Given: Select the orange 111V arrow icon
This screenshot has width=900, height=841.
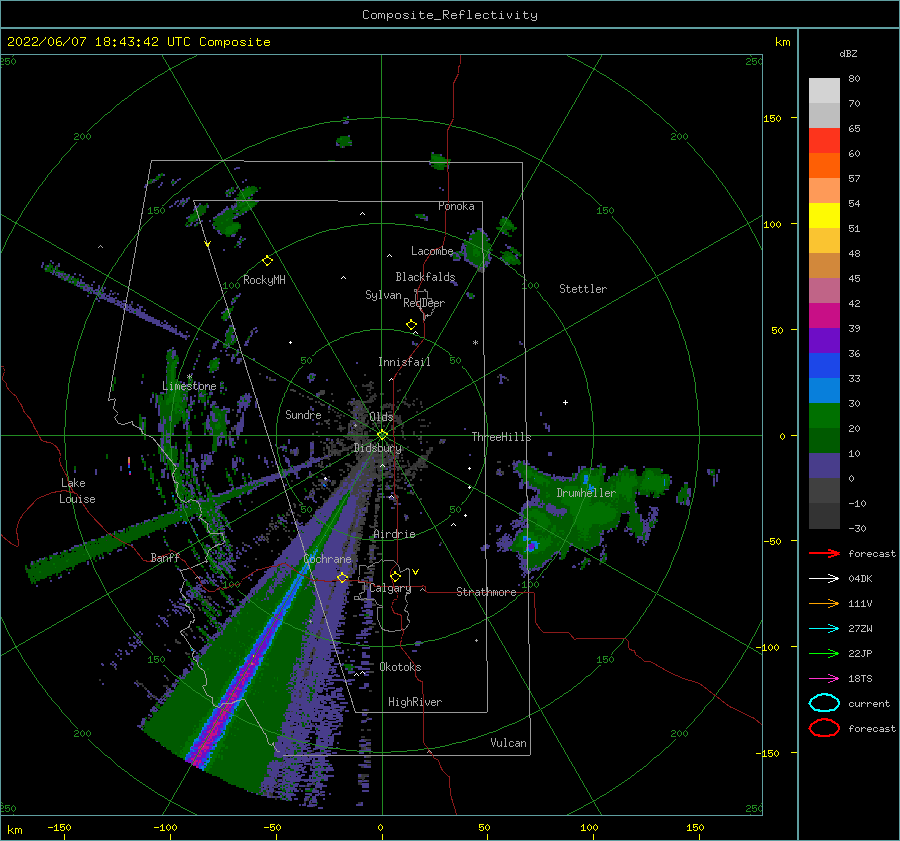Looking at the screenshot, I should pyautogui.click(x=824, y=603).
